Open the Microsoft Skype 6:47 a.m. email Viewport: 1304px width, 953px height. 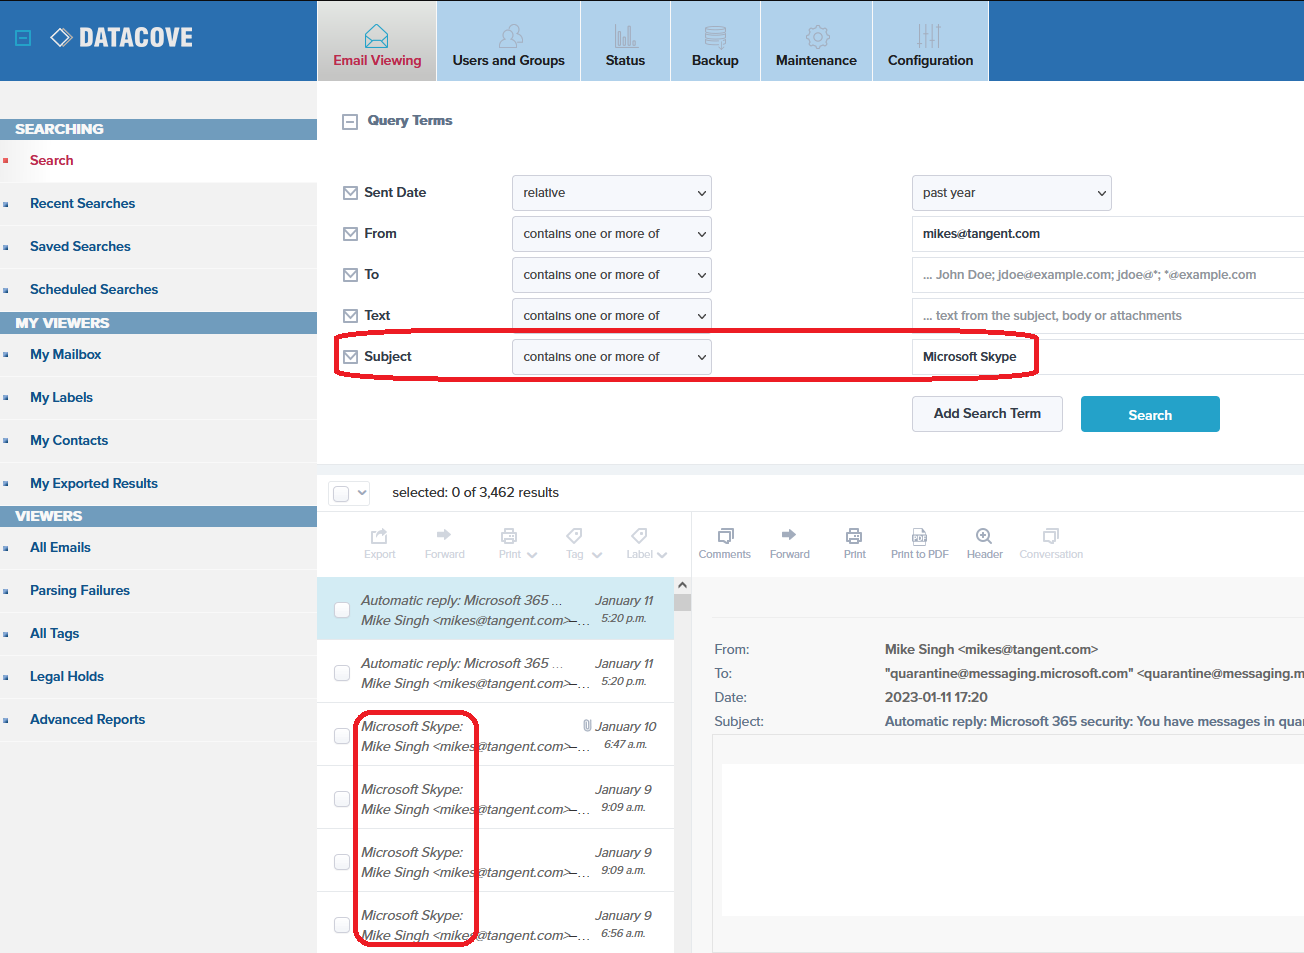(495, 736)
